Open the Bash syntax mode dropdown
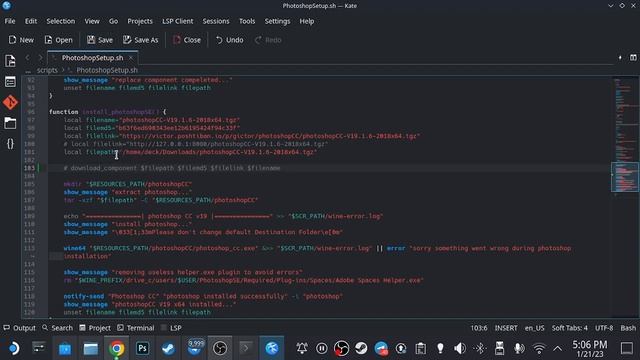 coord(628,328)
